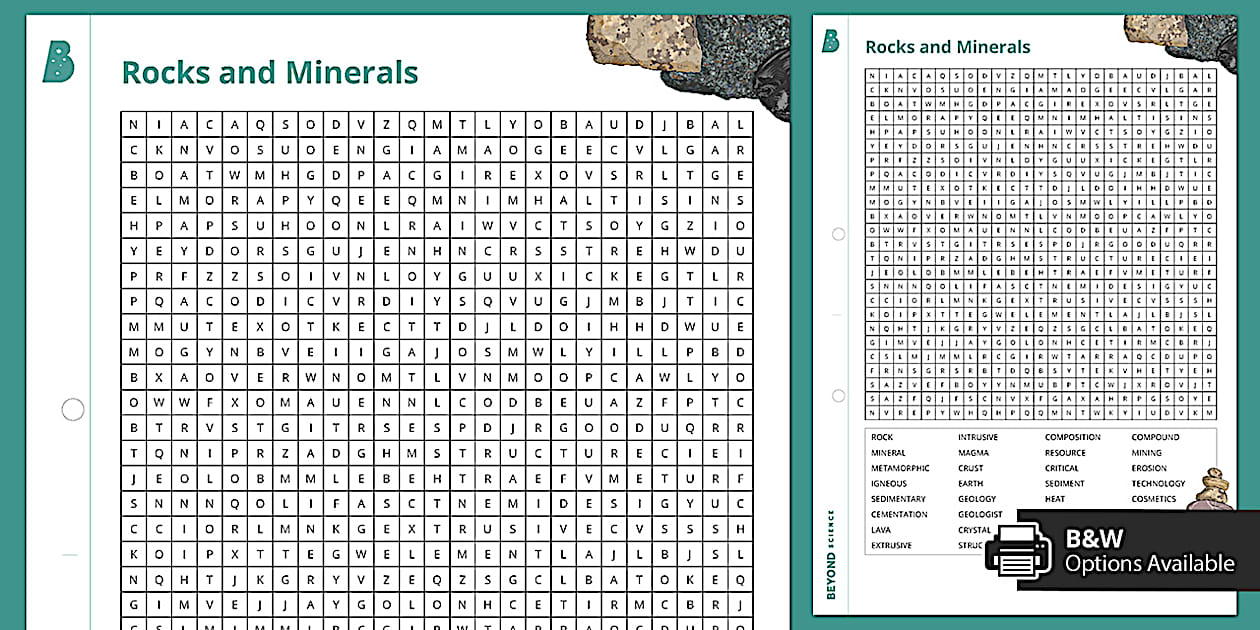Check off the EROSION word list entry
Image resolution: width=1260 pixels, height=630 pixels.
(x=1150, y=467)
